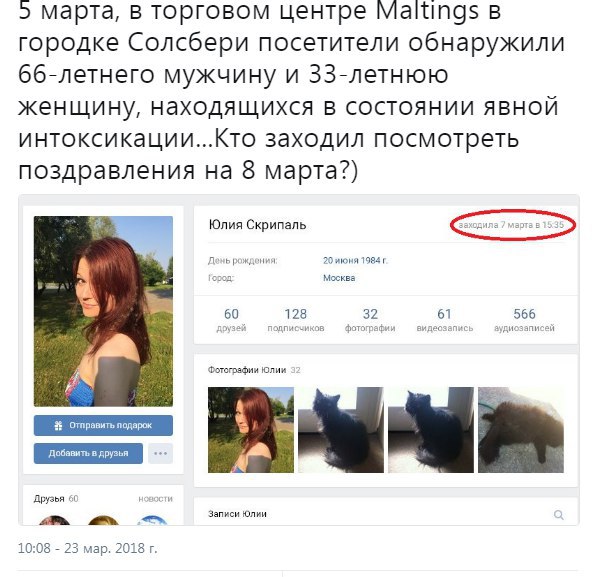Open the 61 видеозапись counter
Image resolution: width=613 pixels, height=577 pixels.
click(x=445, y=320)
